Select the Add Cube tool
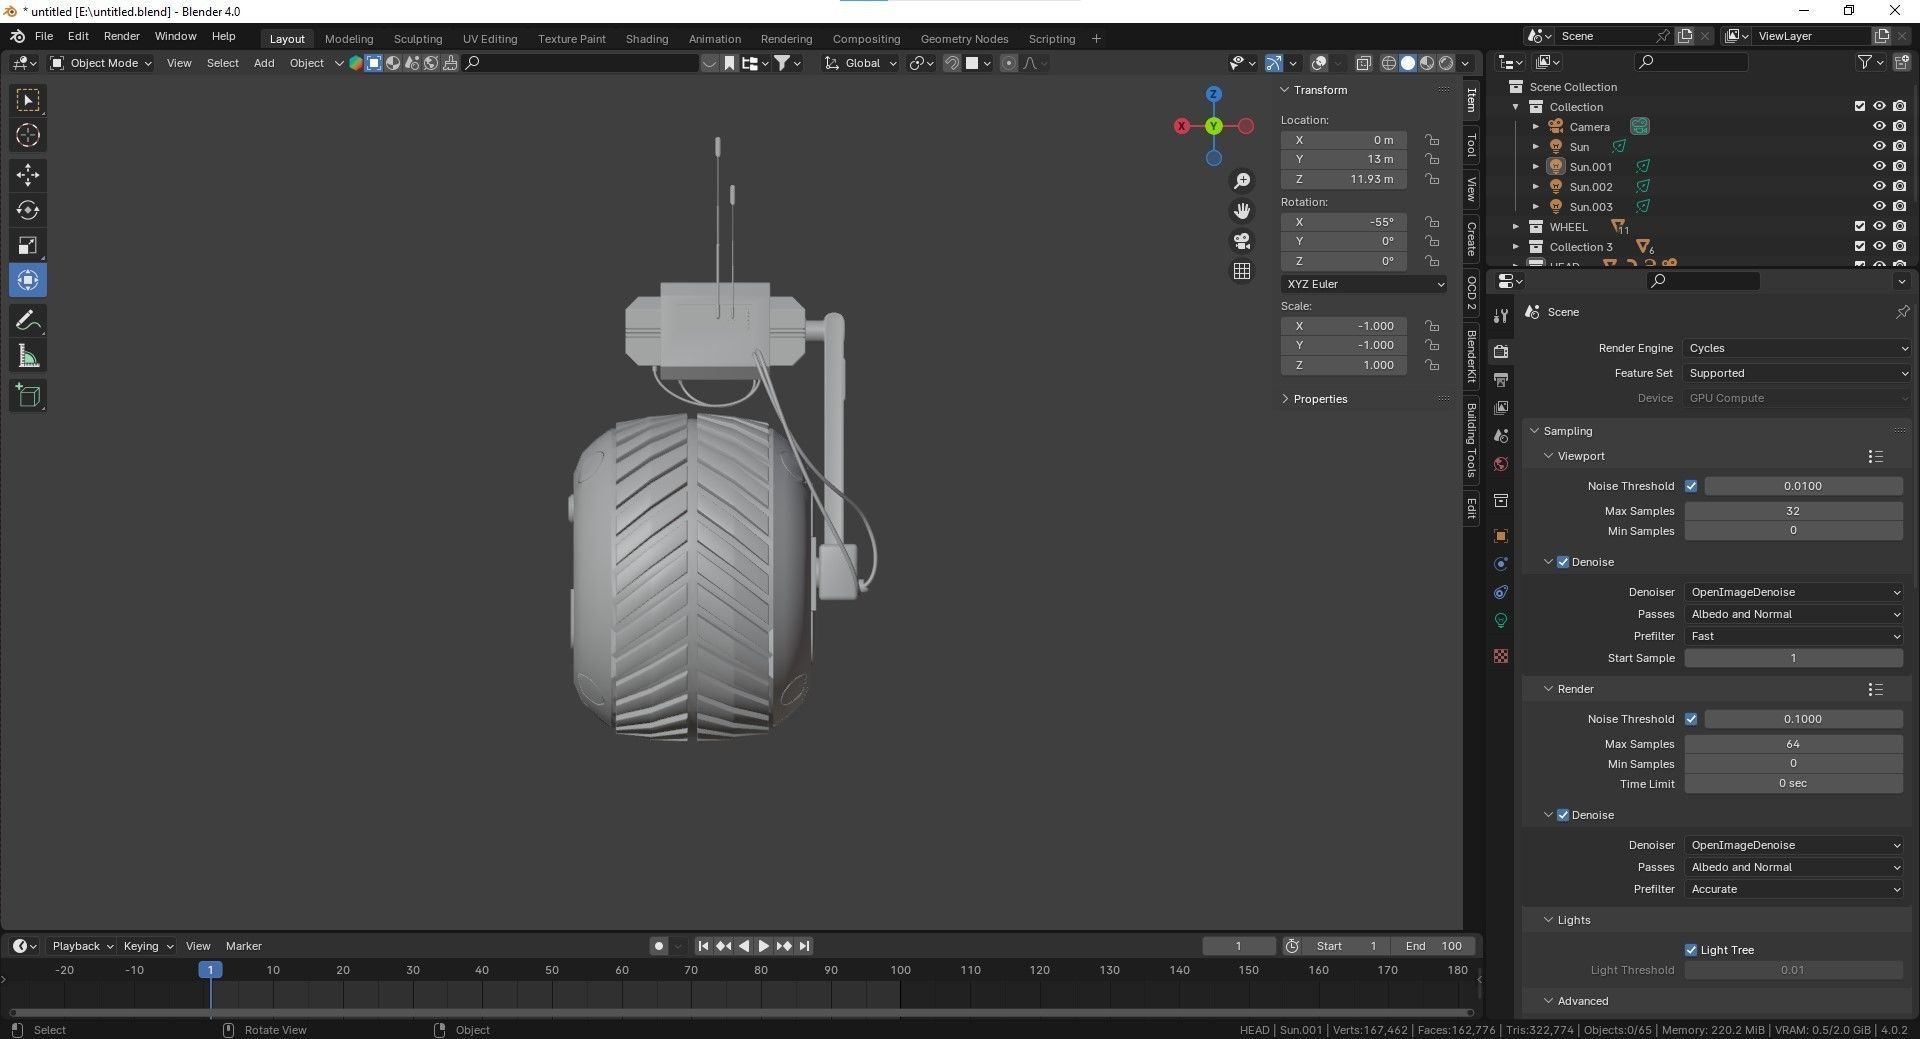The width and height of the screenshot is (1920, 1039). 28,396
